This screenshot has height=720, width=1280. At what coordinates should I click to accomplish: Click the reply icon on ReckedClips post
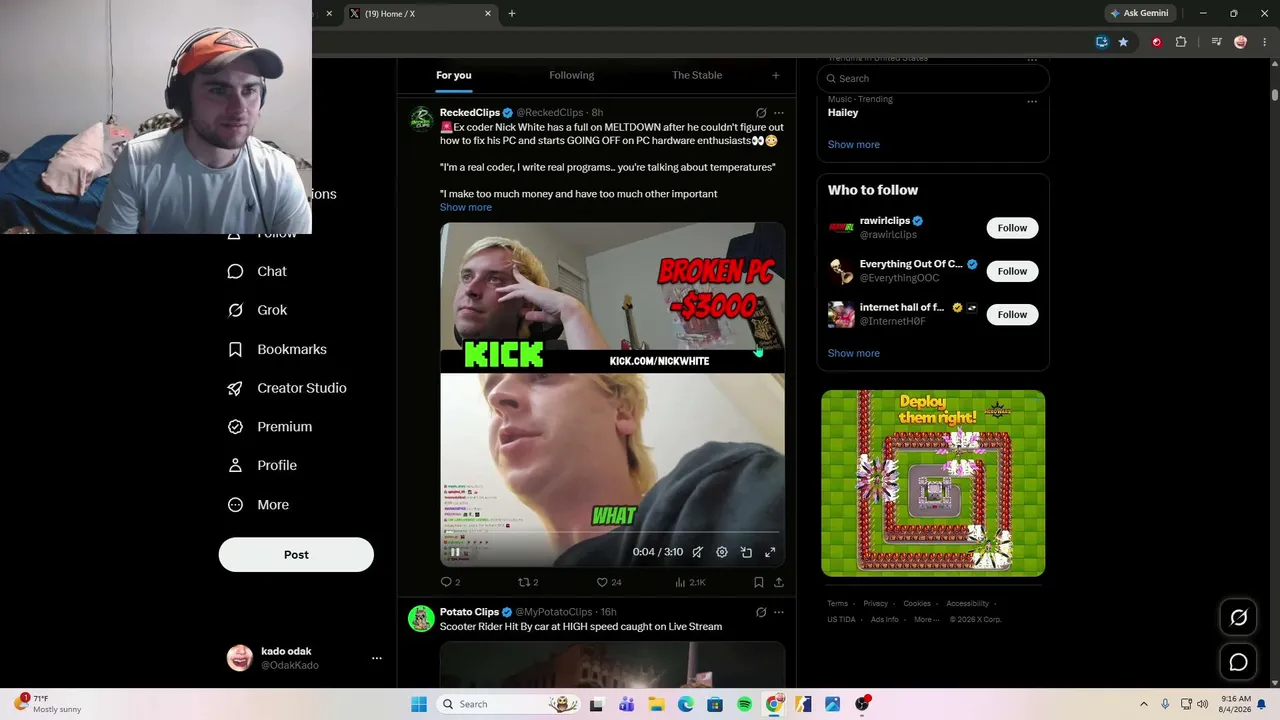(x=446, y=582)
